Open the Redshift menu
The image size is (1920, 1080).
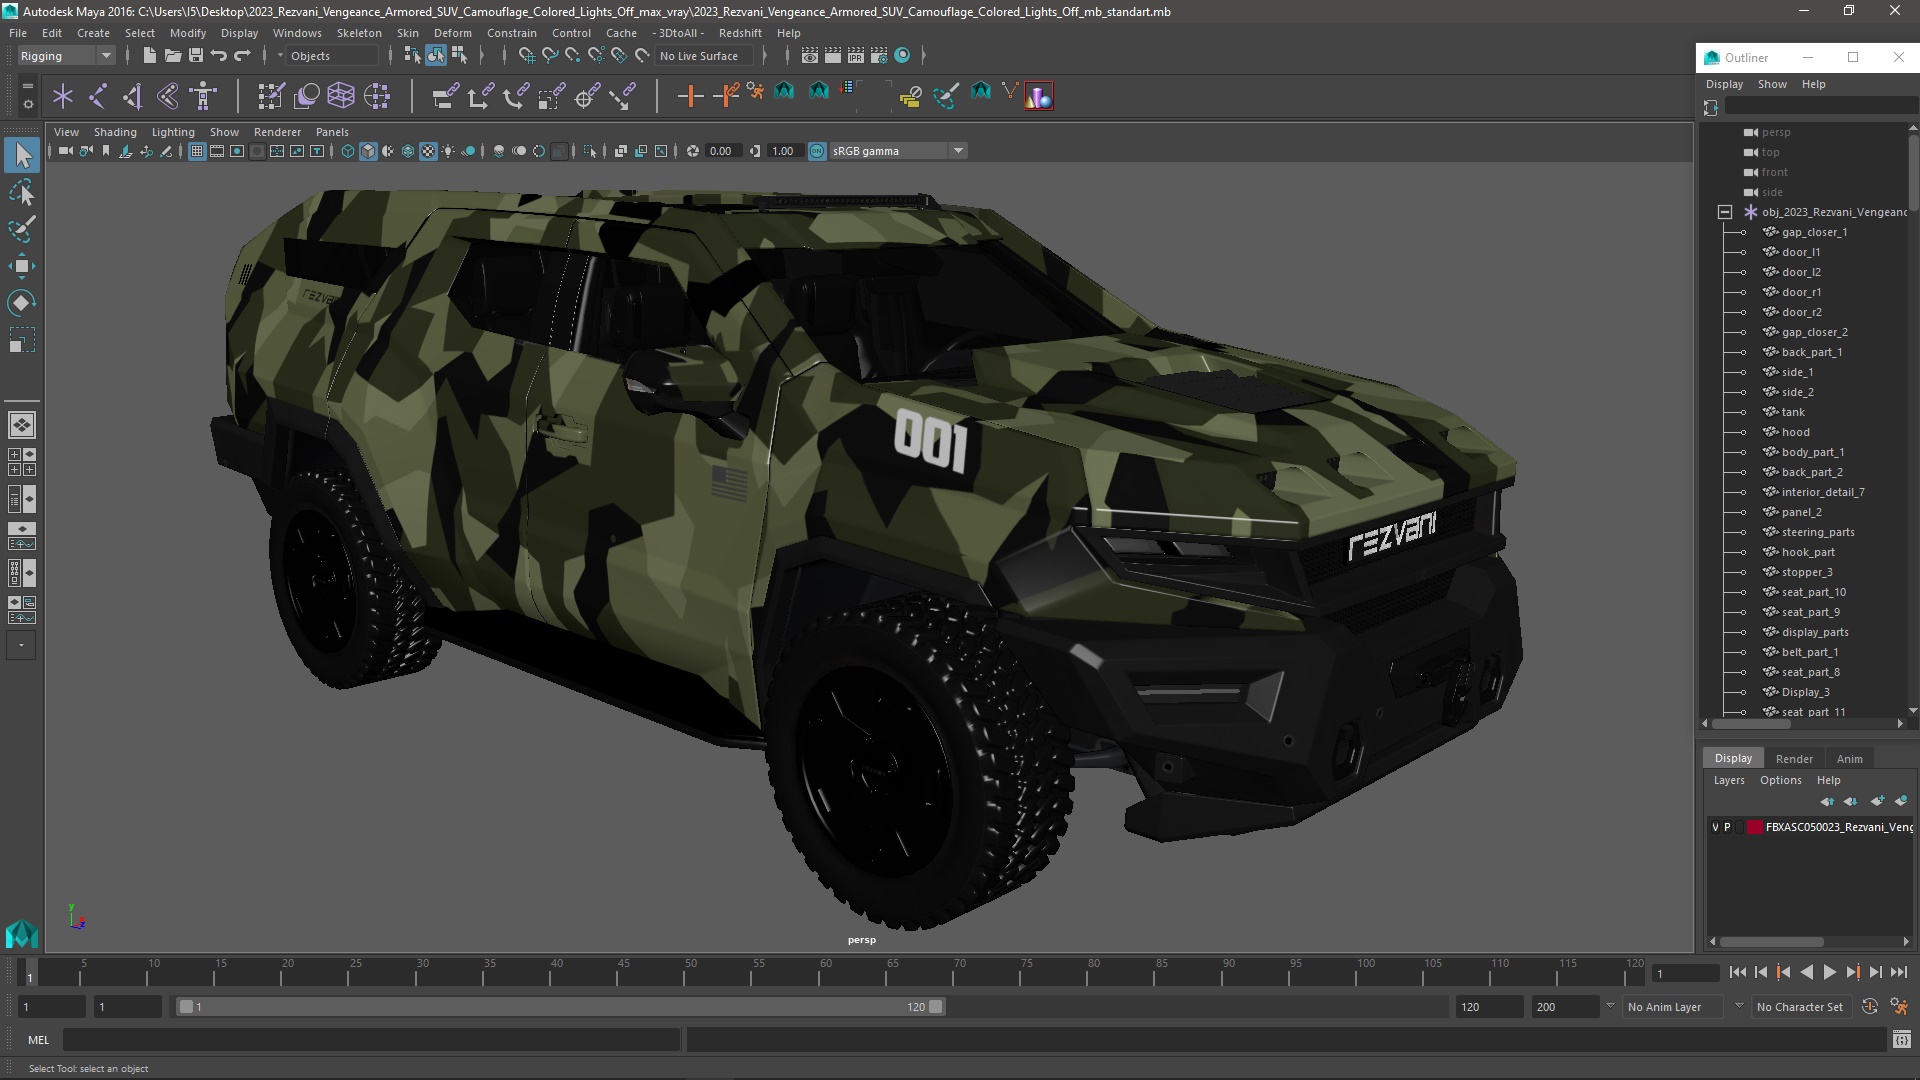coord(739,33)
